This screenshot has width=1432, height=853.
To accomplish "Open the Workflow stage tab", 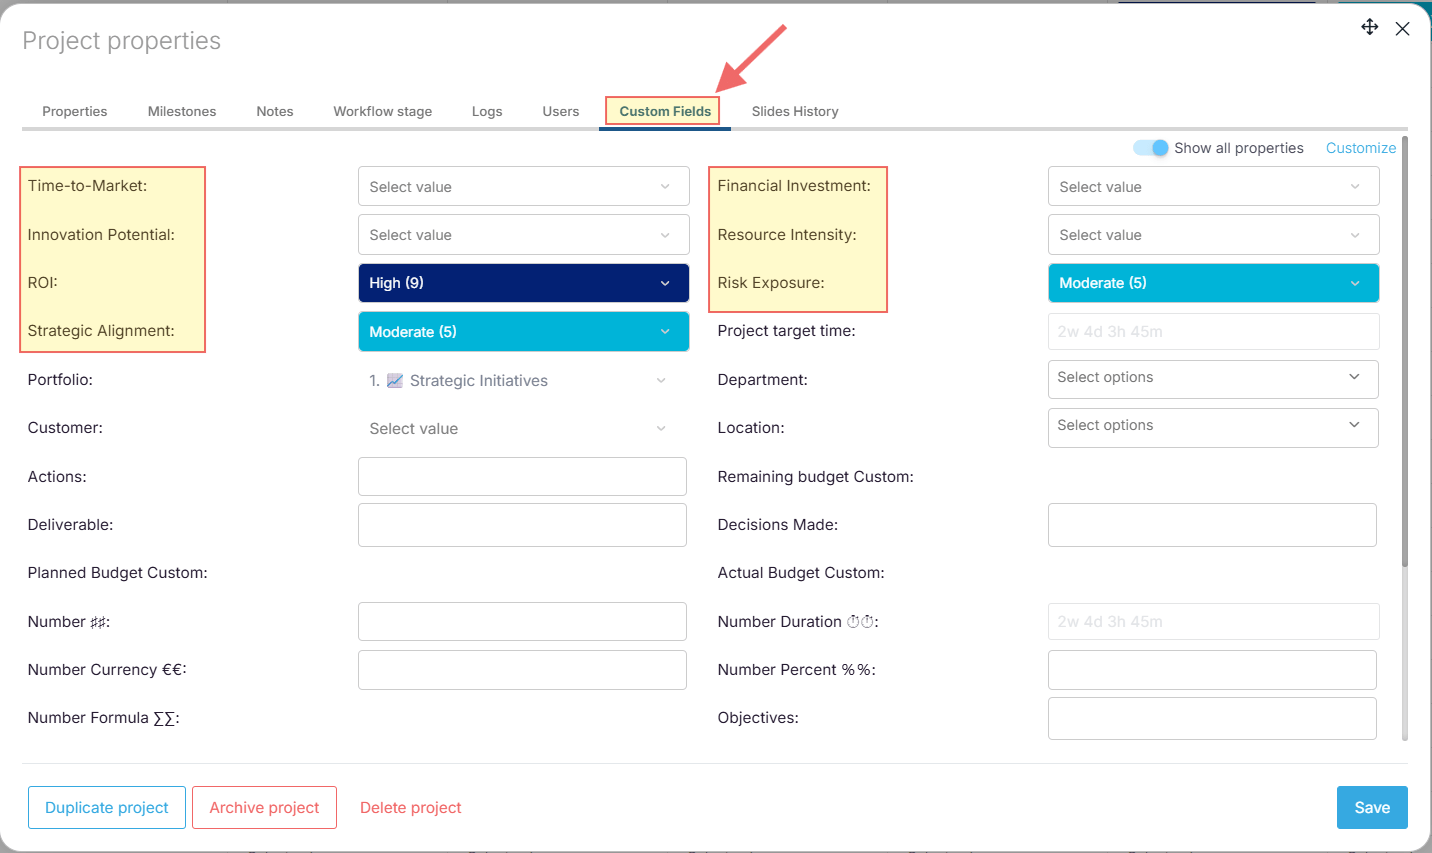I will pos(383,111).
